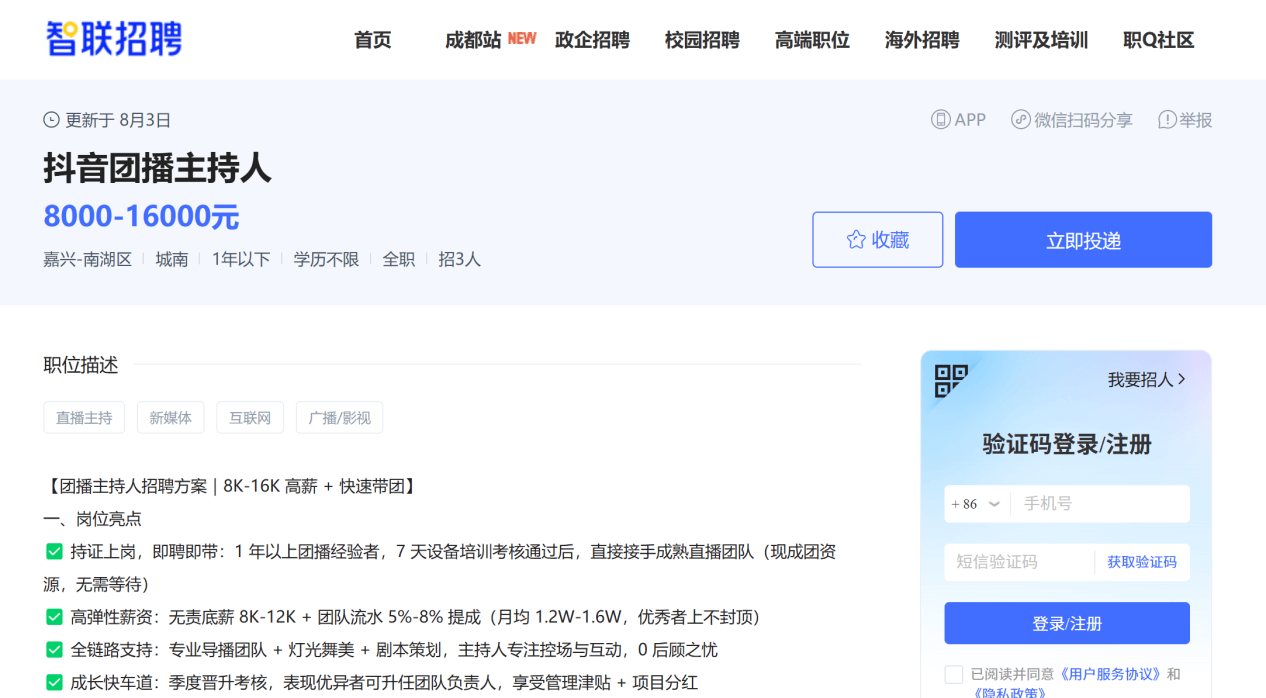Select 成都站 in the top navigation
The height and width of the screenshot is (698, 1266).
pyautogui.click(x=473, y=40)
